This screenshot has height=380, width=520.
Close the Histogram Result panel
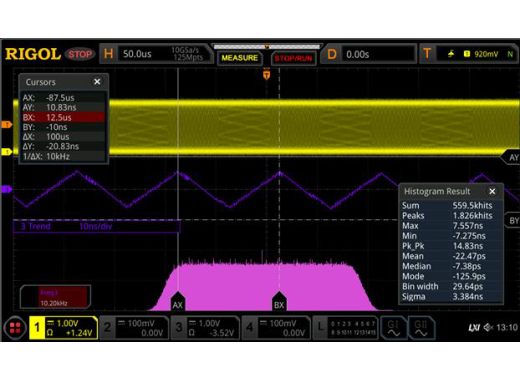(492, 191)
